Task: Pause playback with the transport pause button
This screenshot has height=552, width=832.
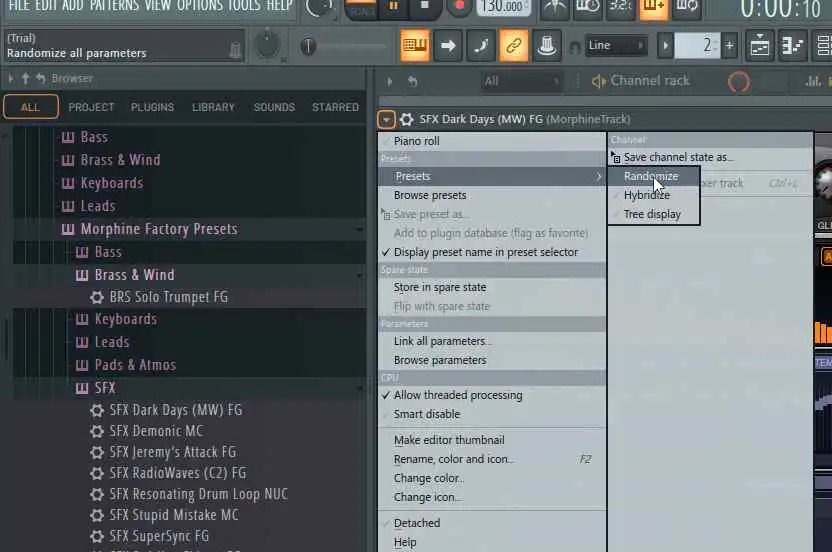Action: 393,6
